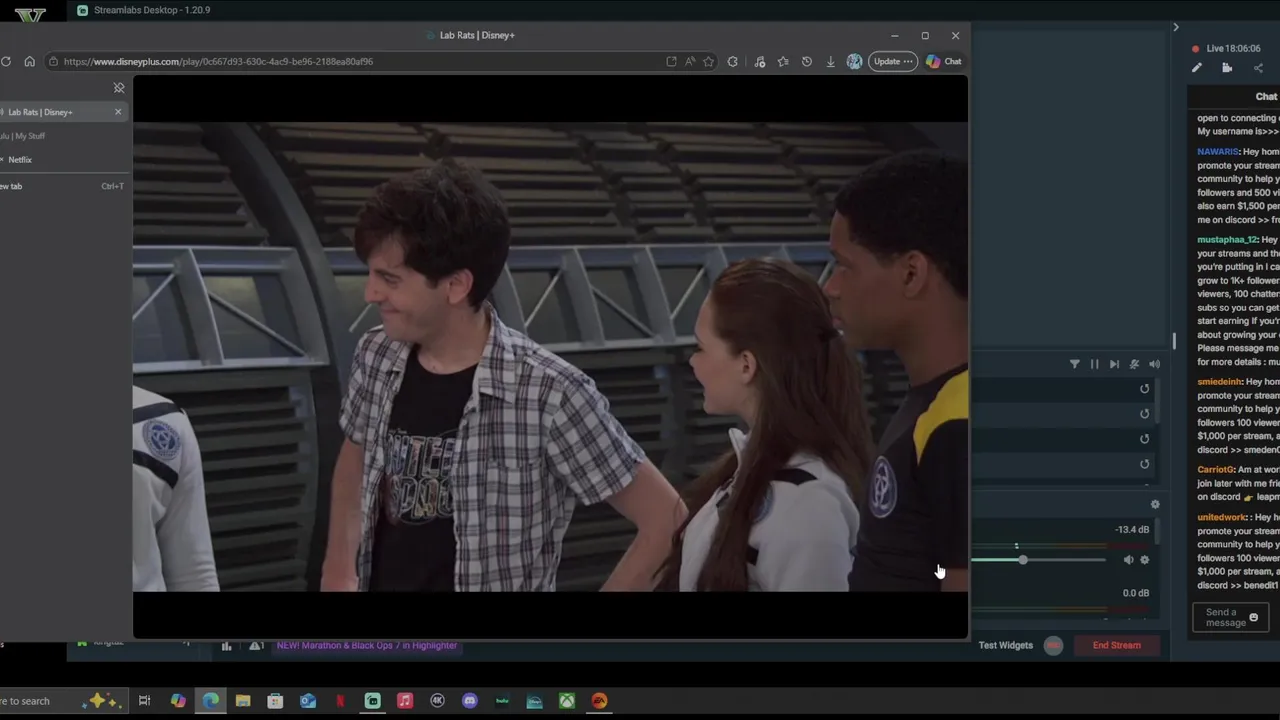Mute the -13.4 dB audio source
This screenshot has height=720, width=1280.
pyautogui.click(x=1129, y=560)
